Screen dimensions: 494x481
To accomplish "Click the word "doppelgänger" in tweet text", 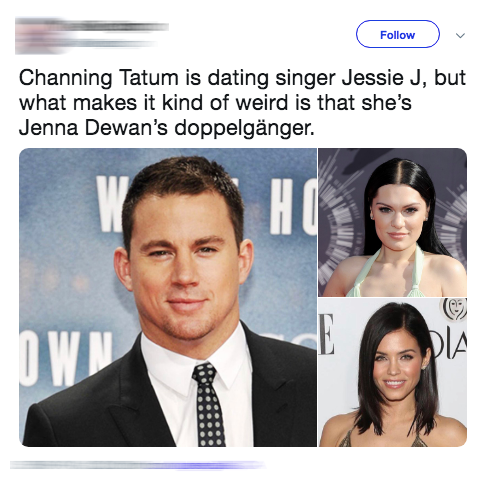I will tap(244, 128).
